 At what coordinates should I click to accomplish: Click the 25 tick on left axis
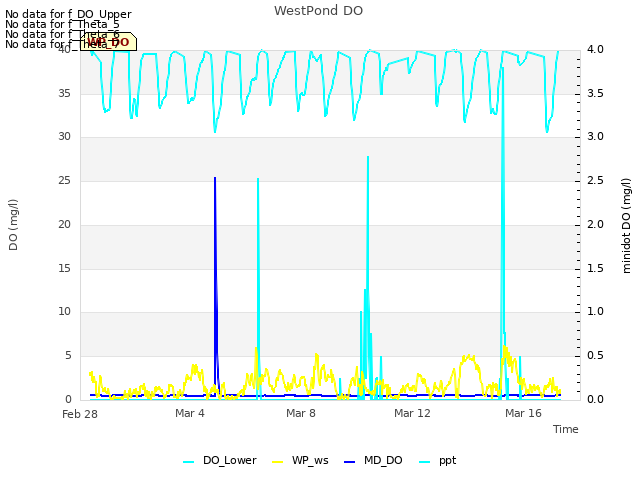click(64, 180)
